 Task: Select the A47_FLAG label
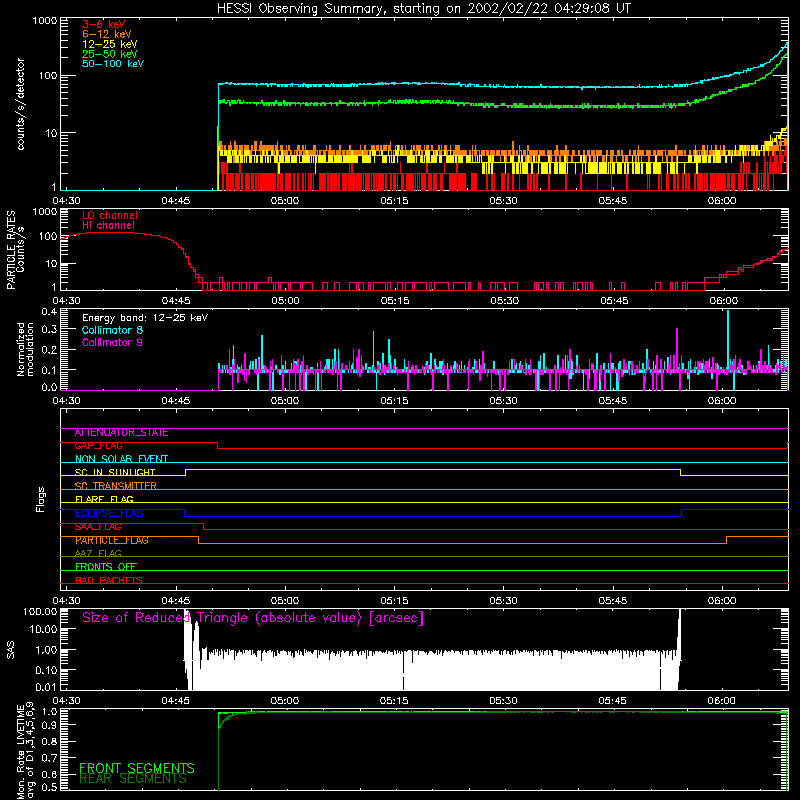coord(98,554)
